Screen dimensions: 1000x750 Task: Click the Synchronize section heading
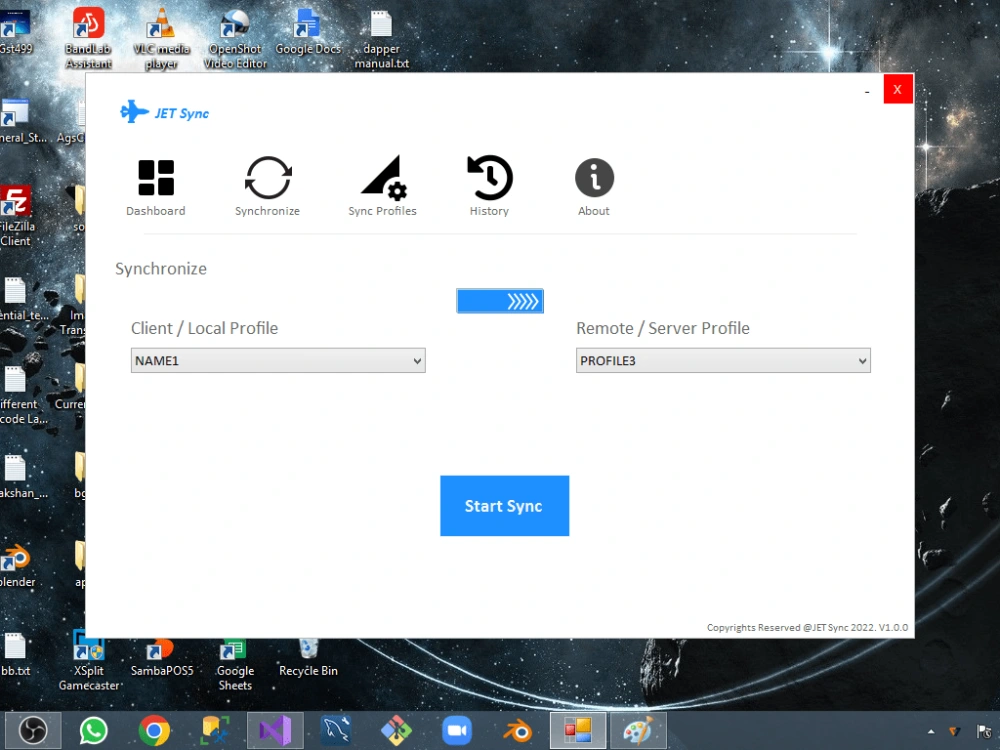(161, 268)
